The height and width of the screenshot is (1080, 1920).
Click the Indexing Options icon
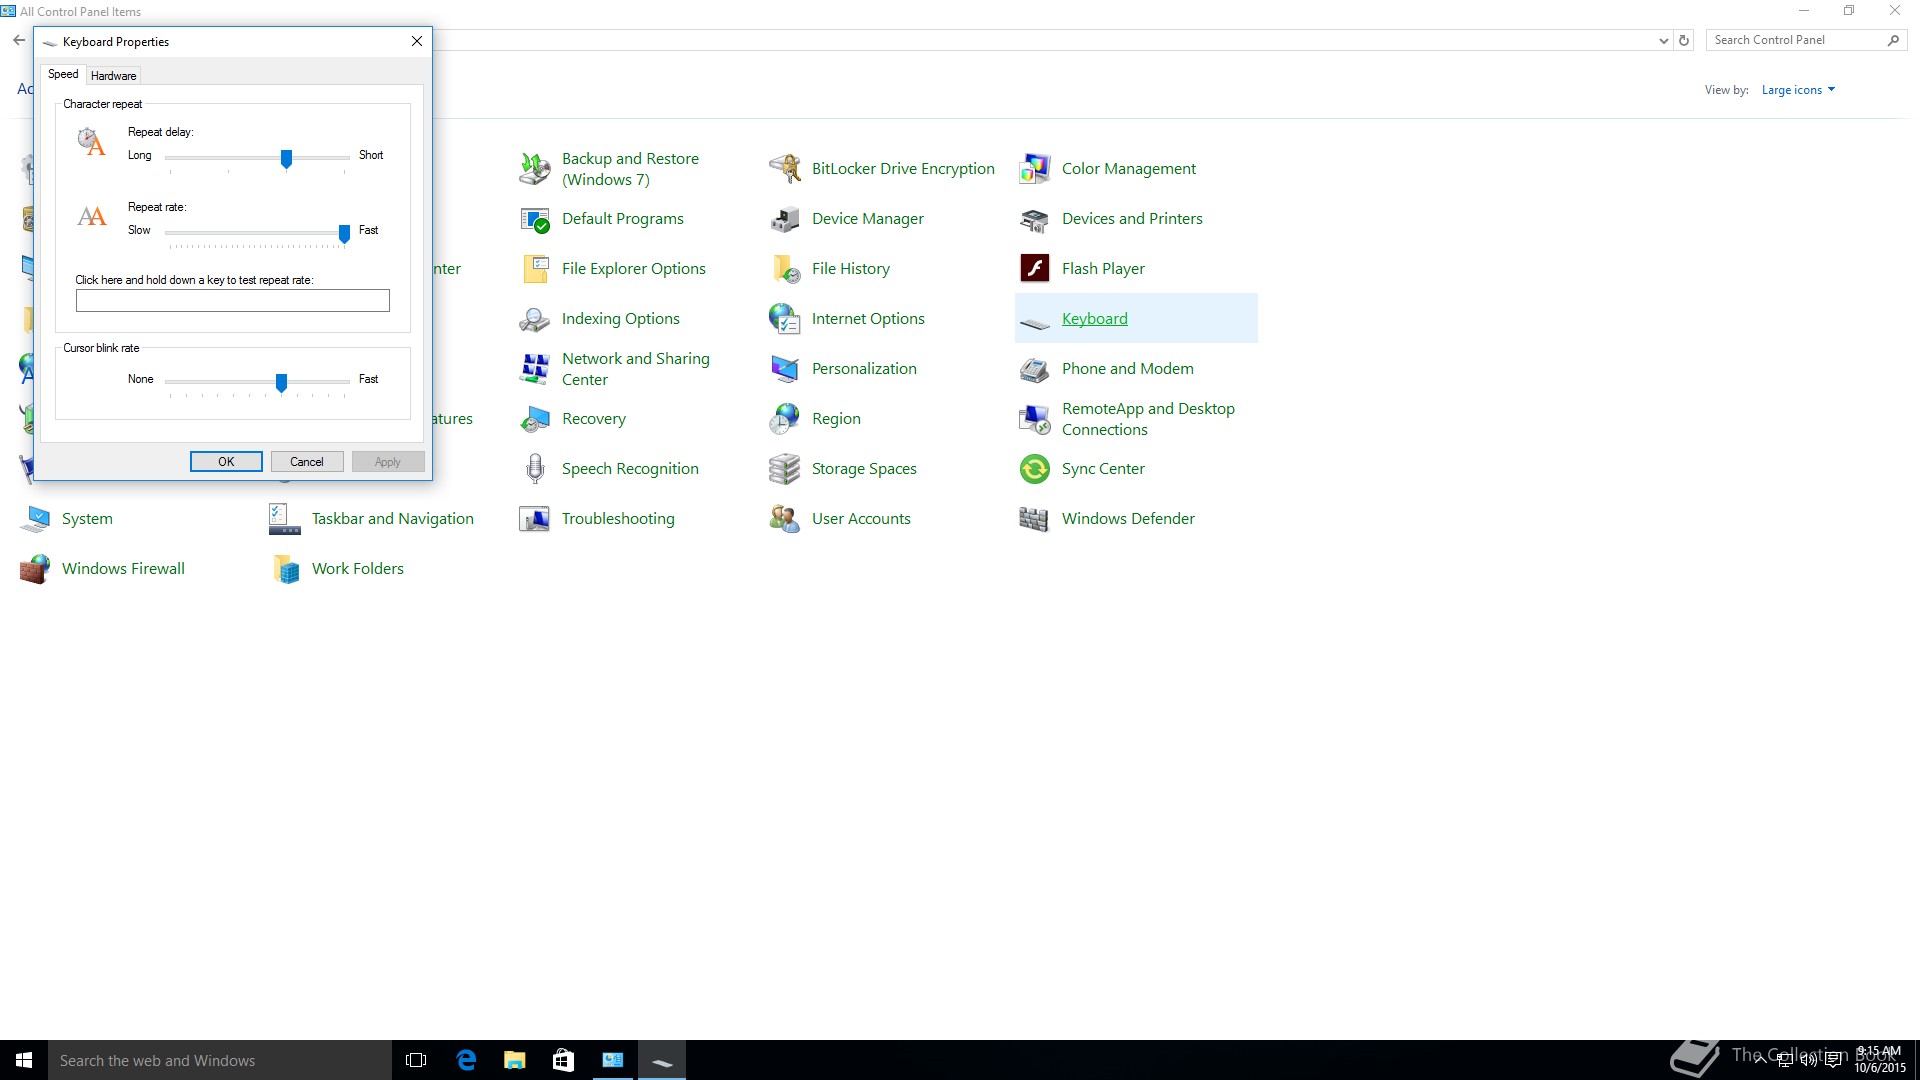(x=535, y=319)
